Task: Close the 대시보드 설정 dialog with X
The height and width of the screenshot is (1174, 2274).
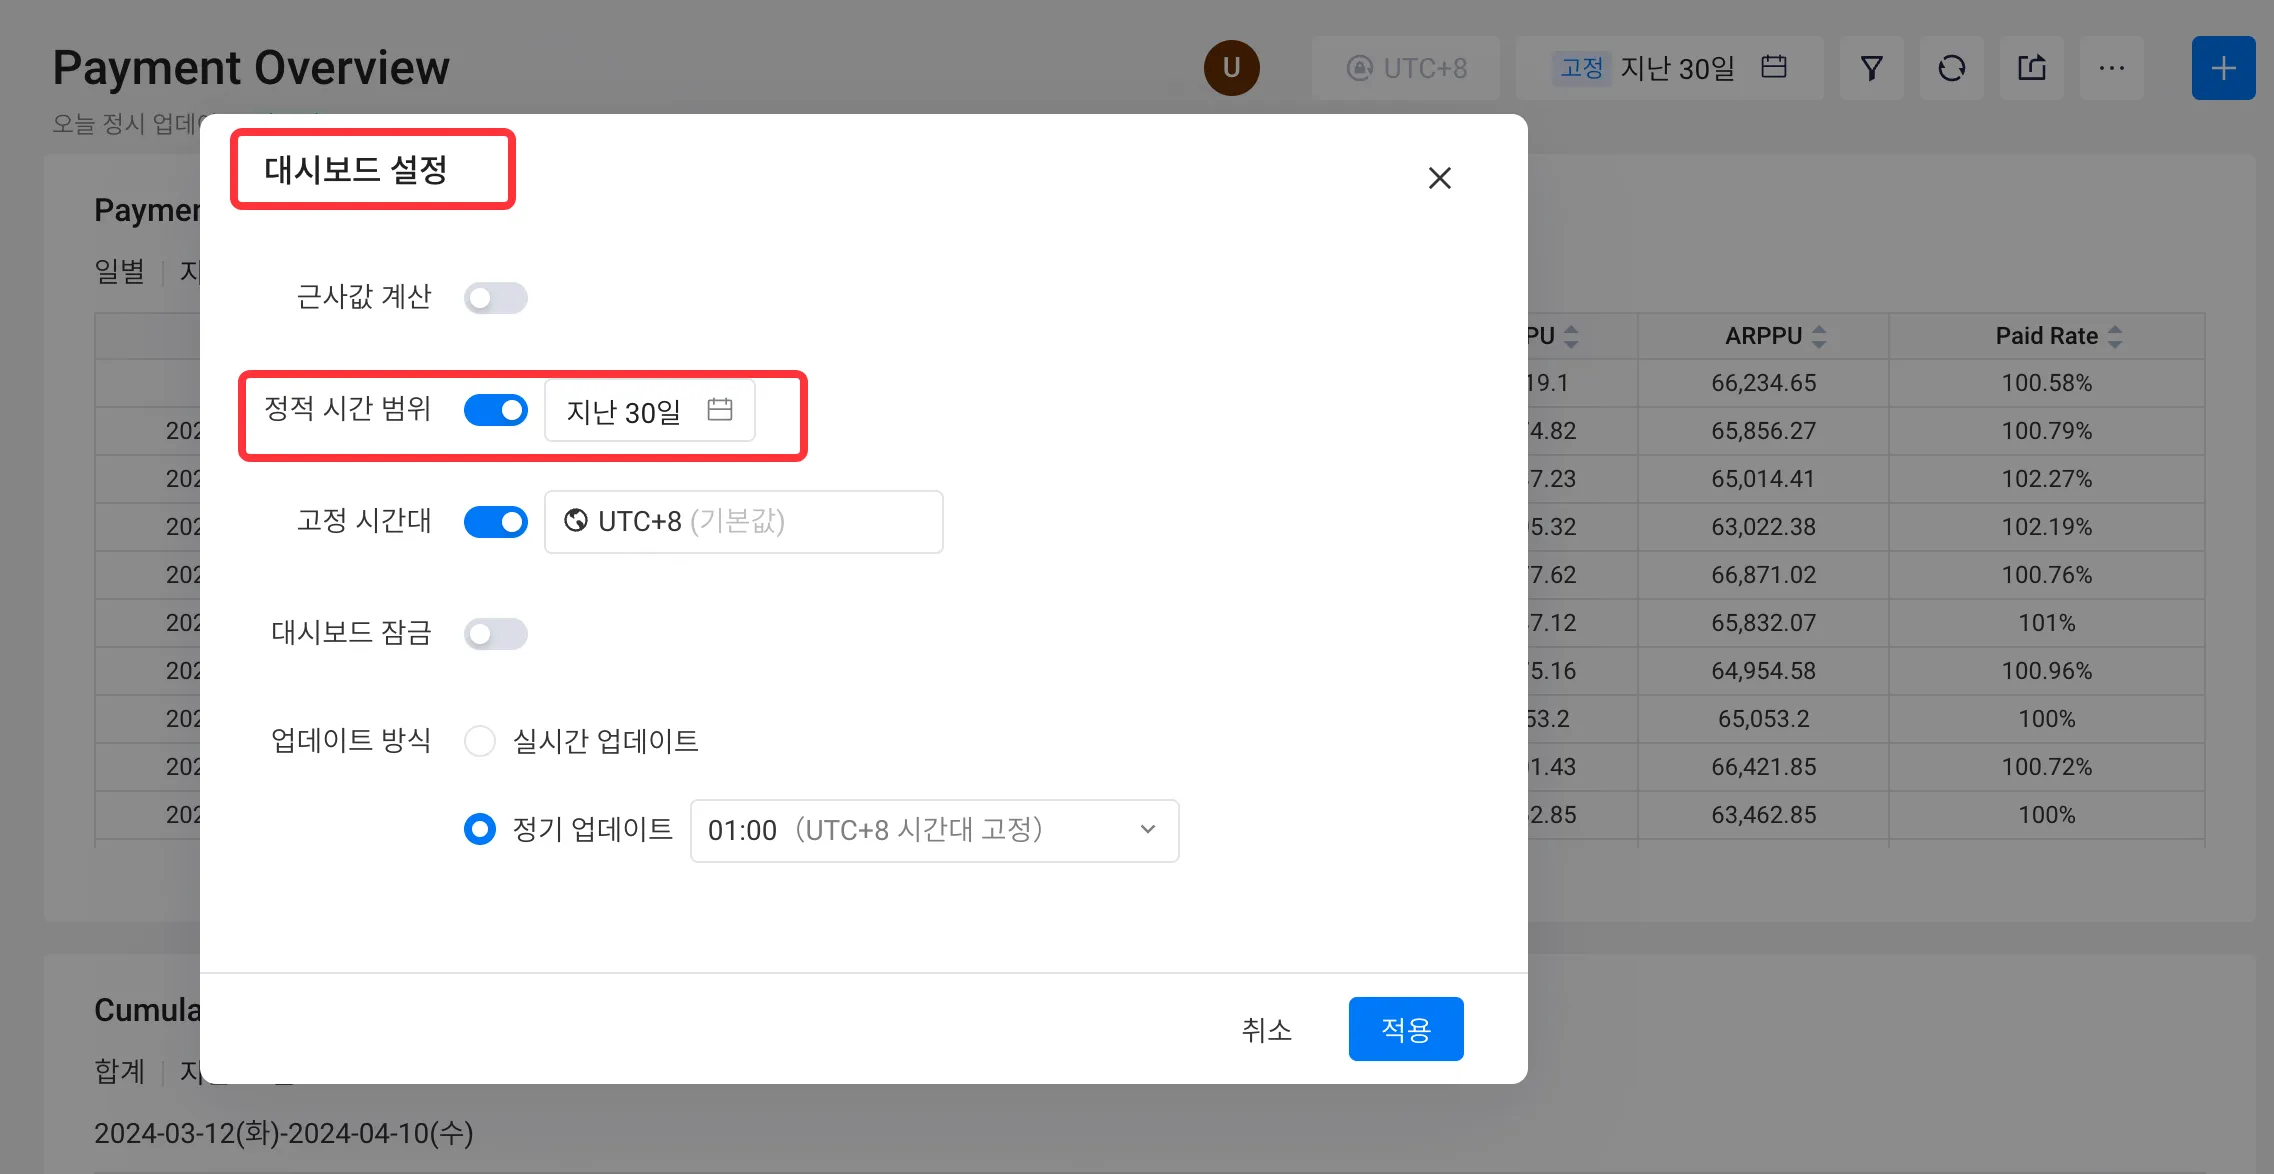Action: coord(1439,178)
